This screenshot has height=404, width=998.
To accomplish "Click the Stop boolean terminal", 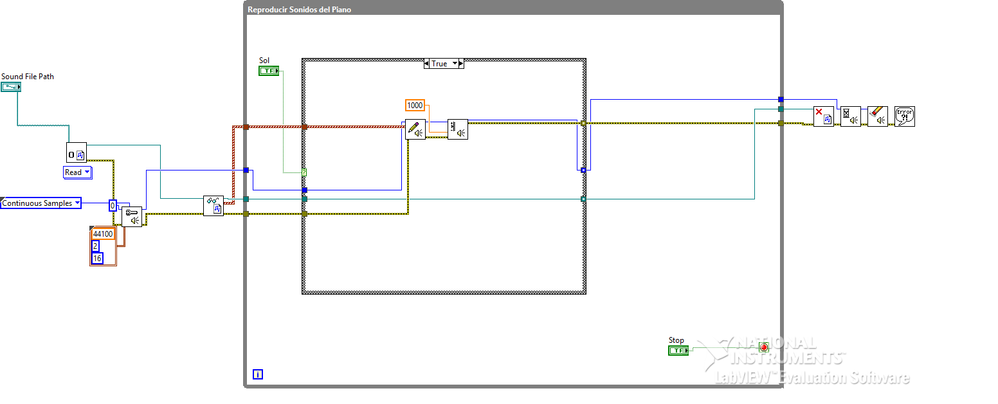I will click(678, 351).
